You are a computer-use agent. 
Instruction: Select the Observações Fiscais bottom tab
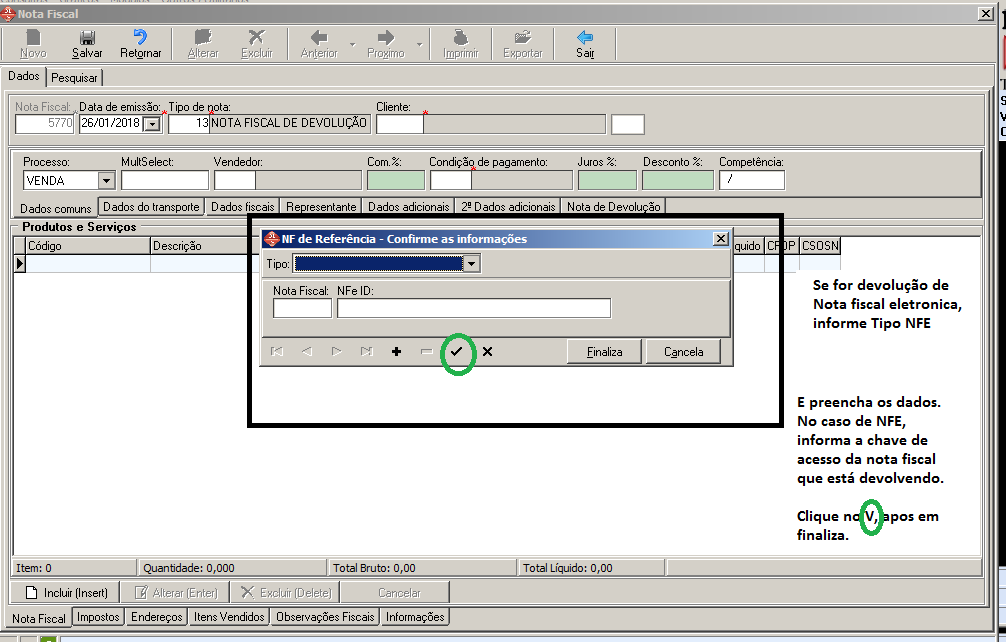[x=325, y=616]
